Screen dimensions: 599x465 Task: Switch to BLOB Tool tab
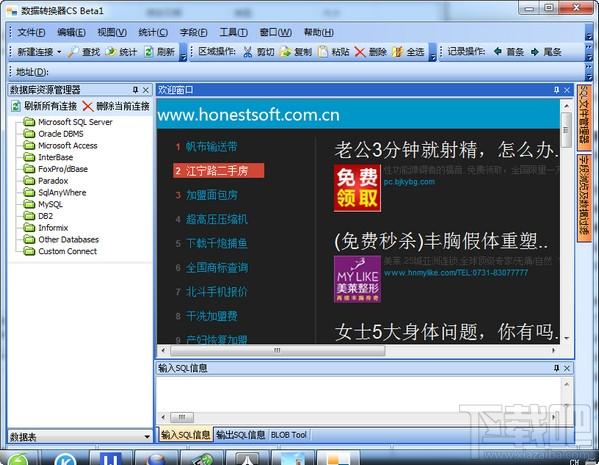pos(289,435)
